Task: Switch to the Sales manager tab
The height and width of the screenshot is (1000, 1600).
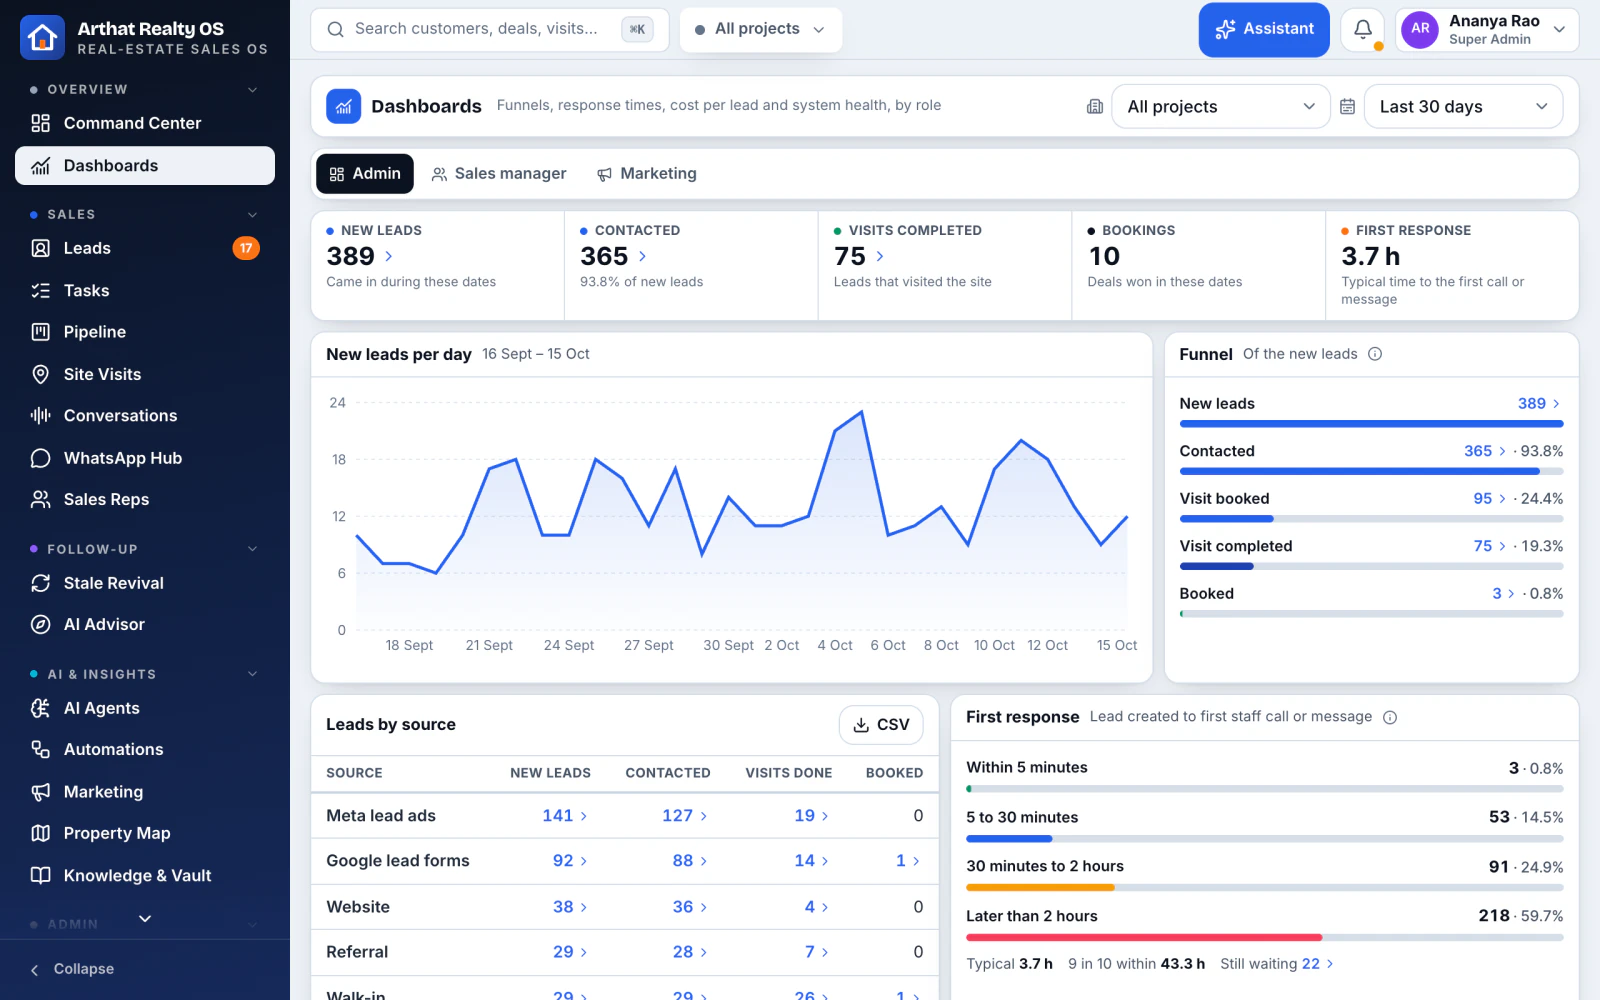Action: click(x=499, y=174)
